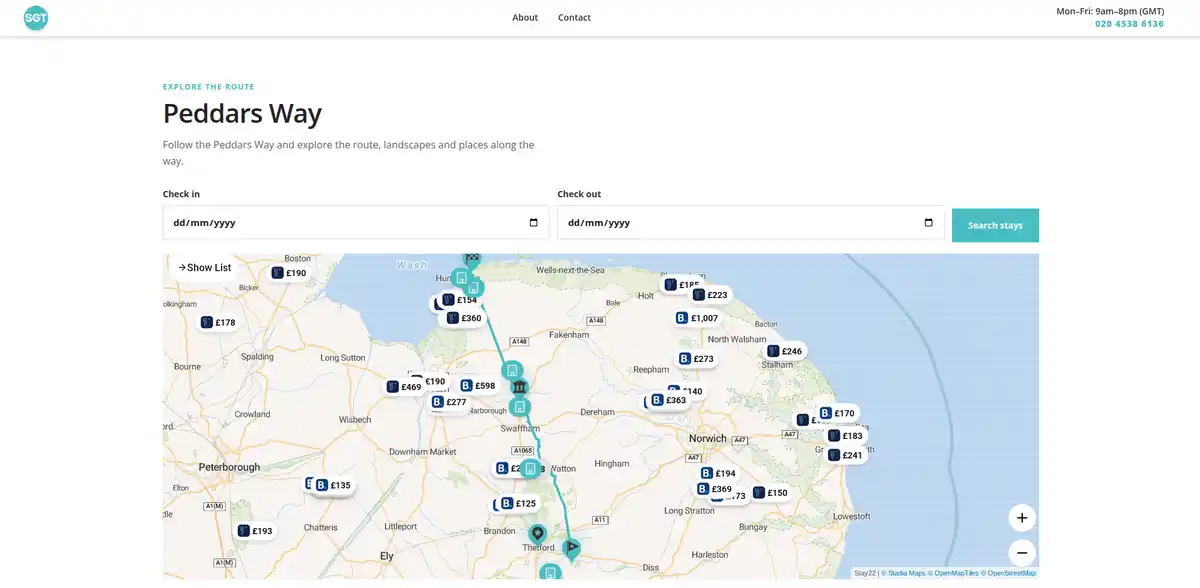Viewport: 1200px width, 588px height.
Task: Open the £150 stay marker
Action: (770, 492)
